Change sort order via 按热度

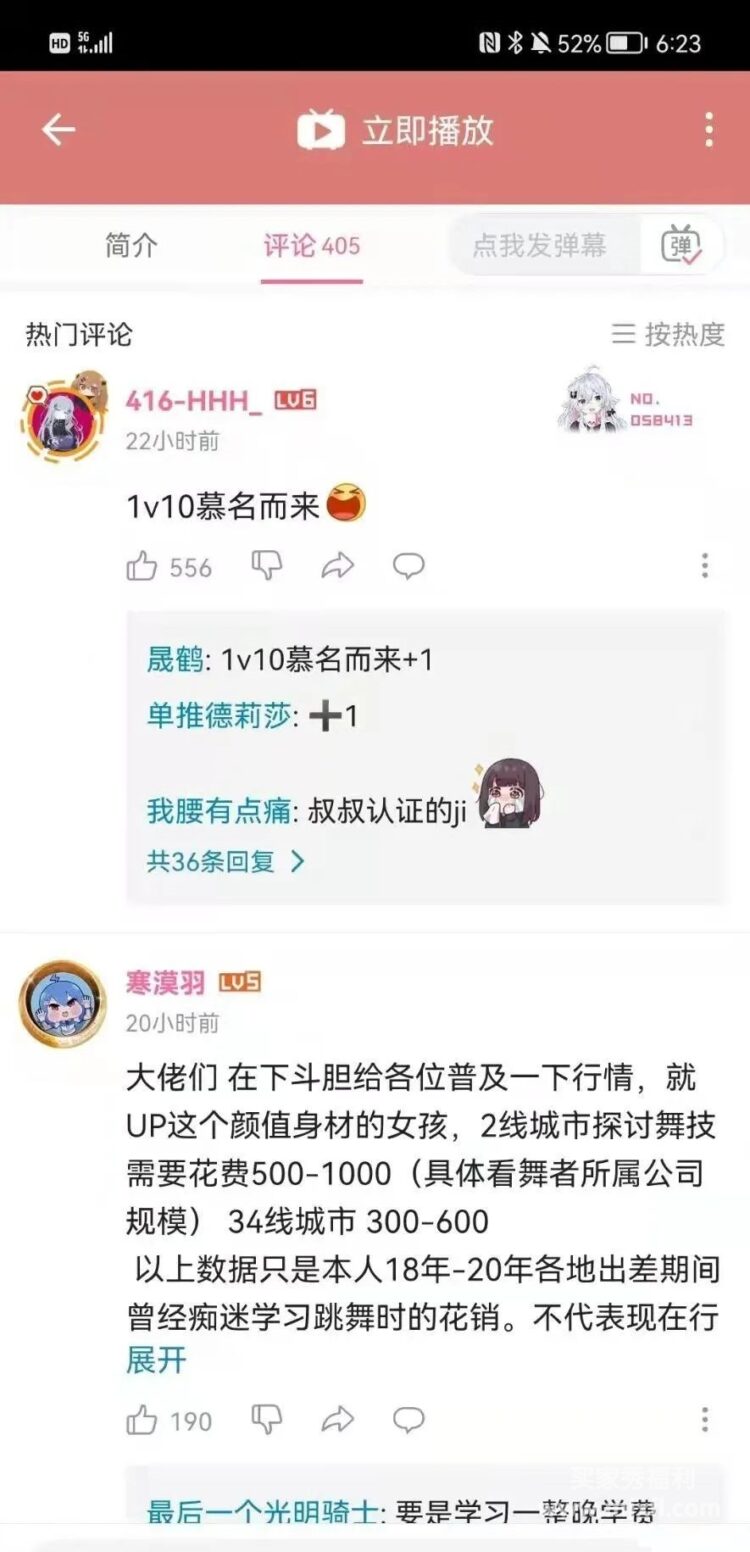pos(668,334)
